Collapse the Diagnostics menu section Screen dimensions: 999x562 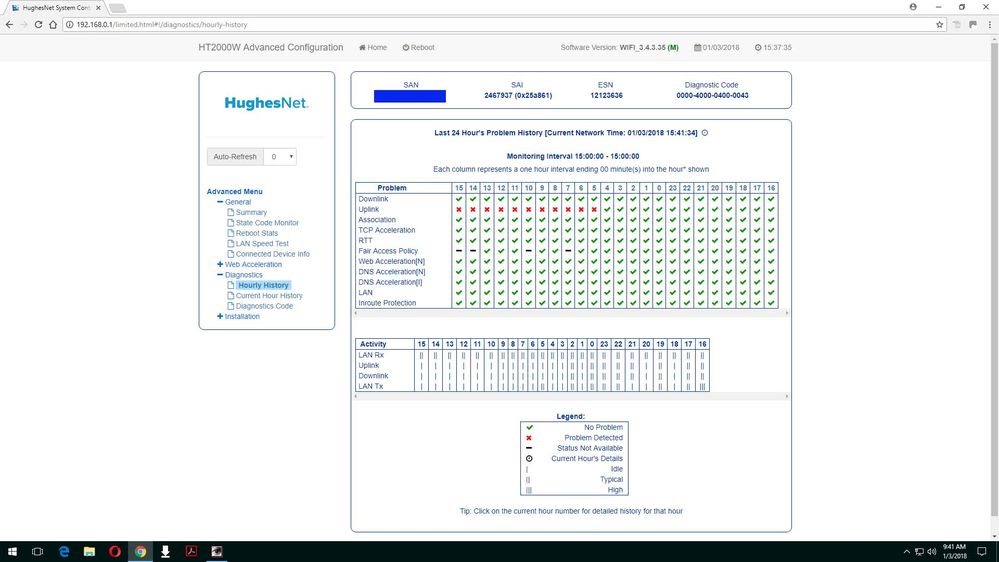[220, 274]
